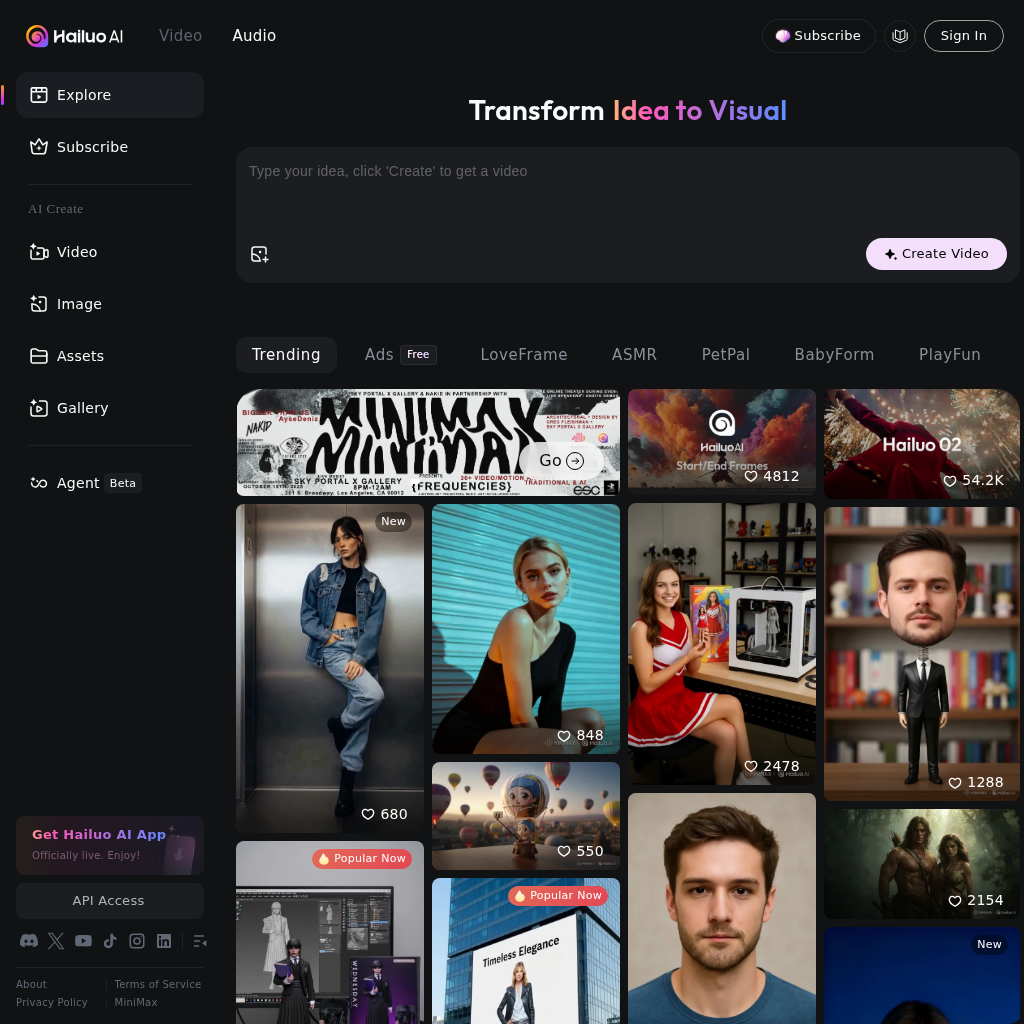Click the image upload icon in prompt box

[x=259, y=254]
